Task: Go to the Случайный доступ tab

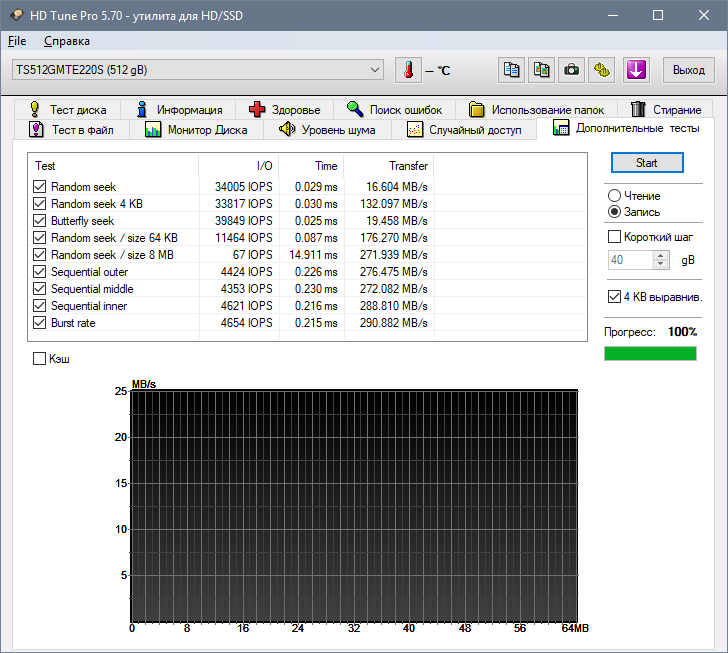Action: (464, 130)
